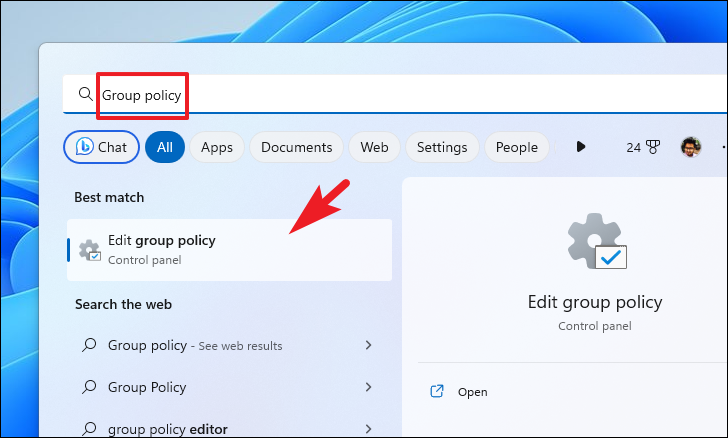This screenshot has width=728, height=438.
Task: Select the Group Policy web suggestion
Action: [x=229, y=387]
